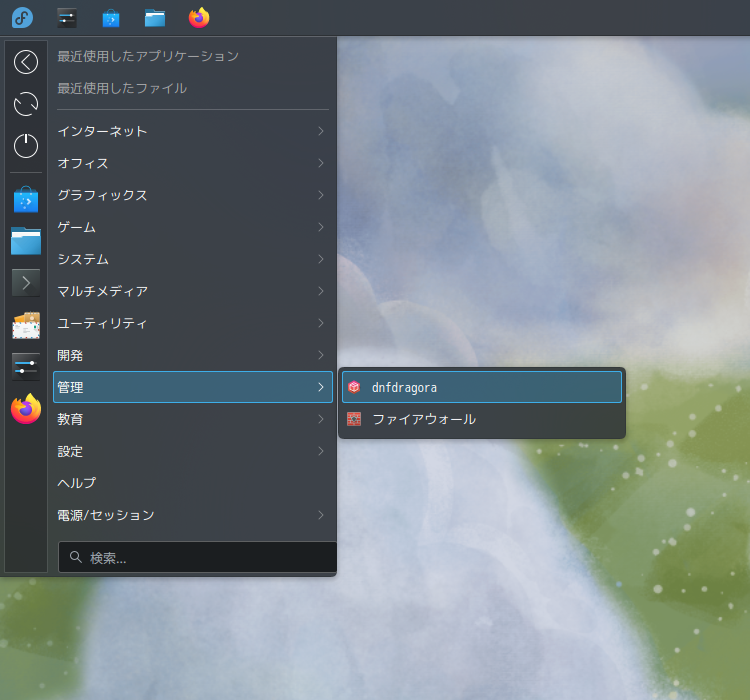
Task: Open settings sliders icon in favorites sidebar
Action: [x=26, y=367]
